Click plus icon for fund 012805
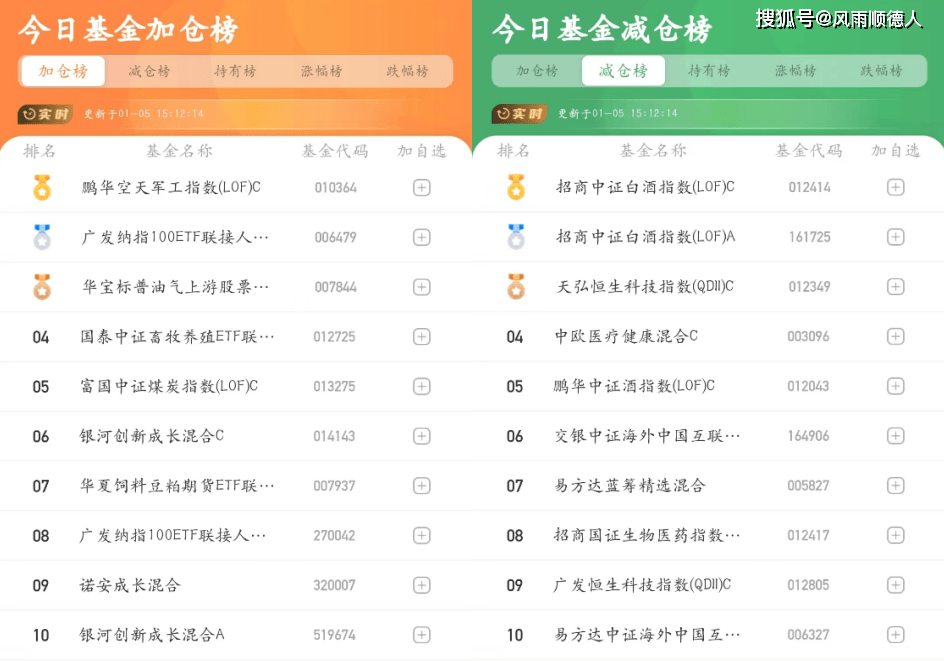Screen dimensions: 944x661 pyautogui.click(x=895, y=585)
